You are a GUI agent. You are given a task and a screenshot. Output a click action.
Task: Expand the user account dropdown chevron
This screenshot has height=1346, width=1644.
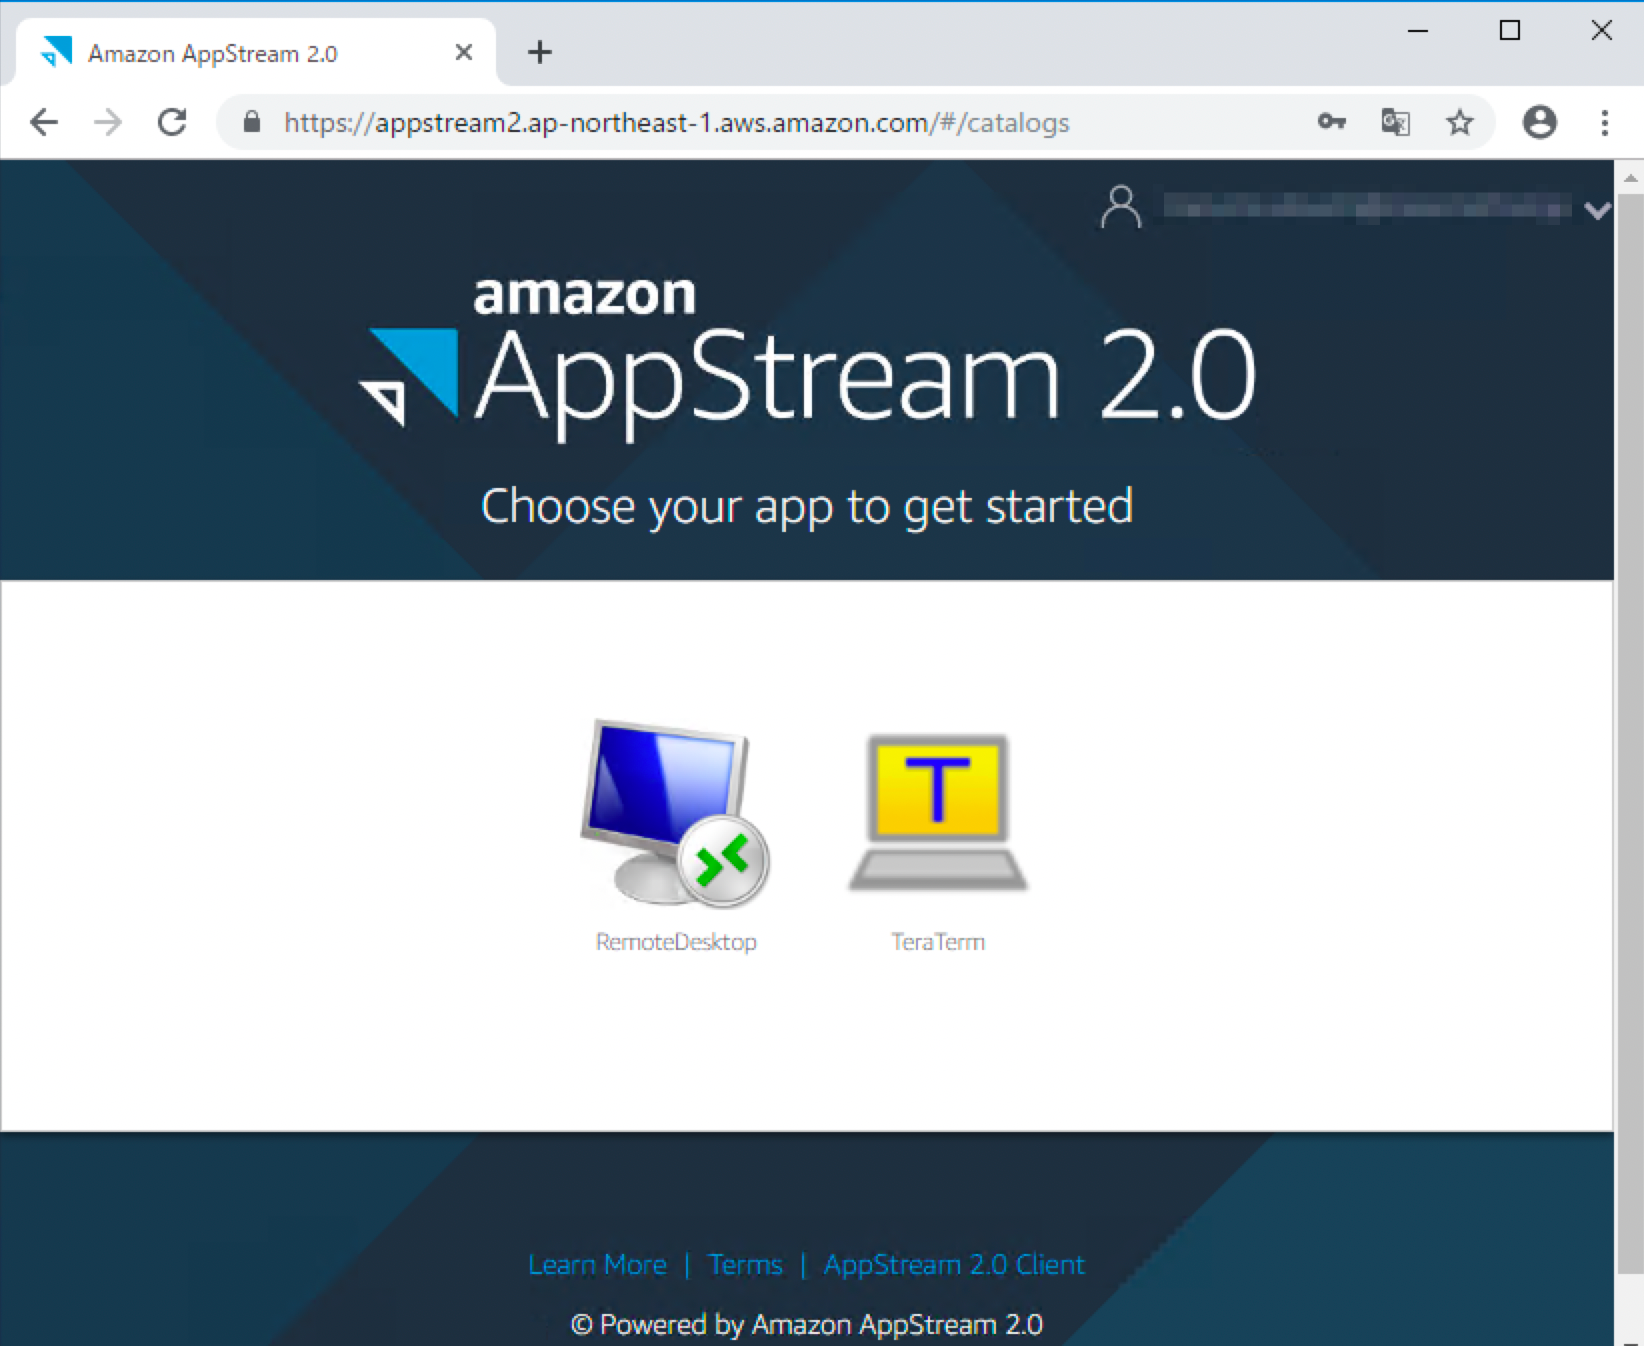coord(1597,210)
